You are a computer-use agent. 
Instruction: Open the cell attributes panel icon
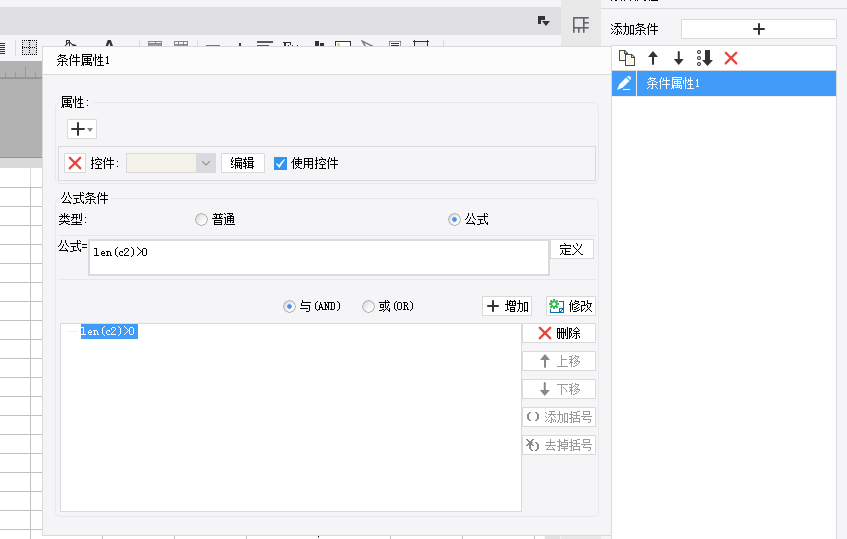(581, 24)
